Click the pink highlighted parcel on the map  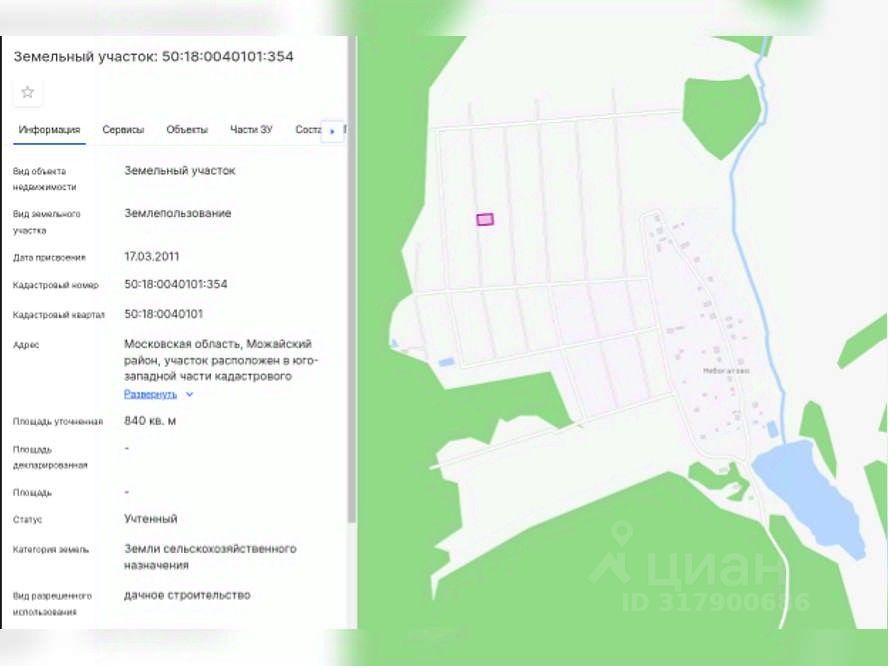(x=484, y=219)
